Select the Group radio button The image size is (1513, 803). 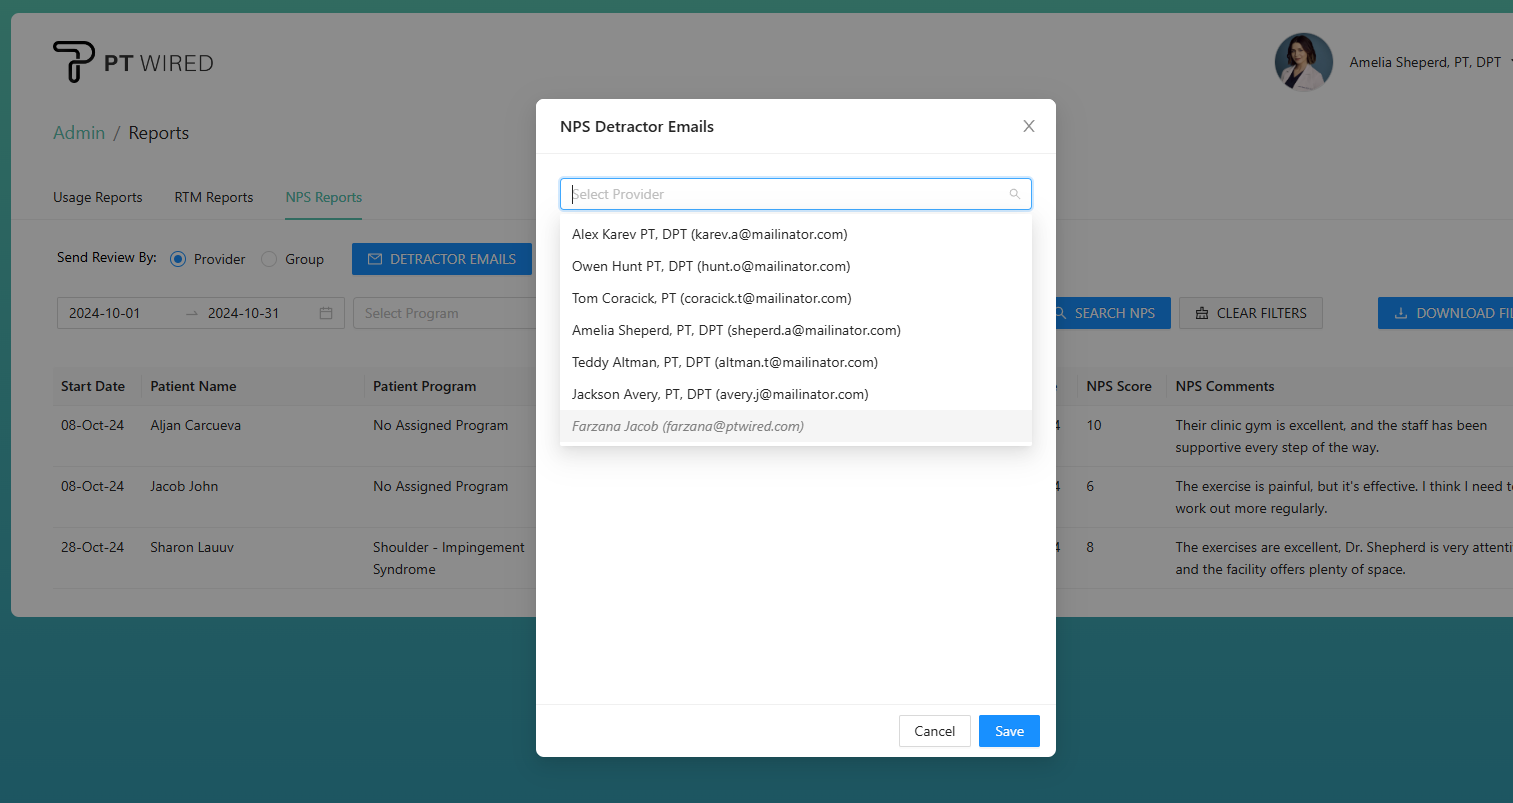click(269, 259)
